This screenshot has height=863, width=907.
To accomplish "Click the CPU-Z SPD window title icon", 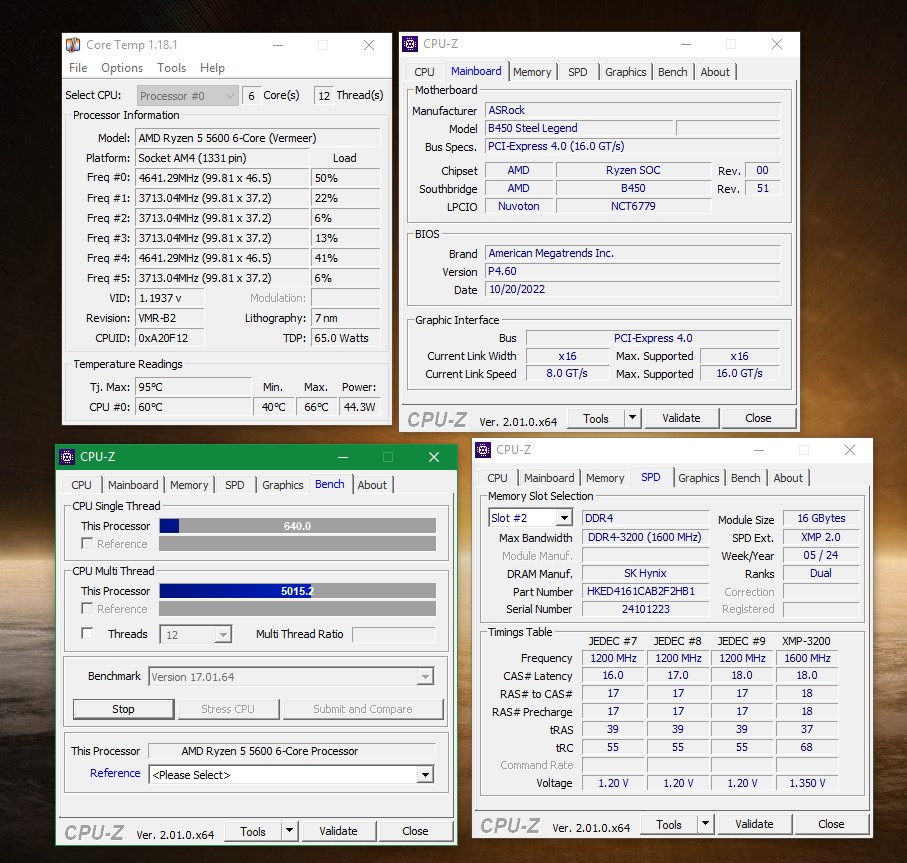I will point(483,449).
